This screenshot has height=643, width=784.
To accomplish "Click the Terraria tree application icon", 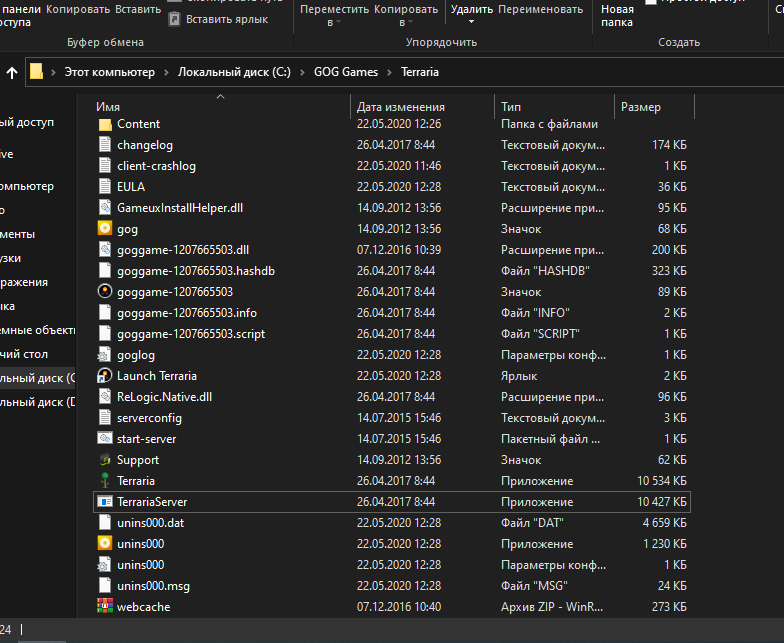I will point(105,480).
